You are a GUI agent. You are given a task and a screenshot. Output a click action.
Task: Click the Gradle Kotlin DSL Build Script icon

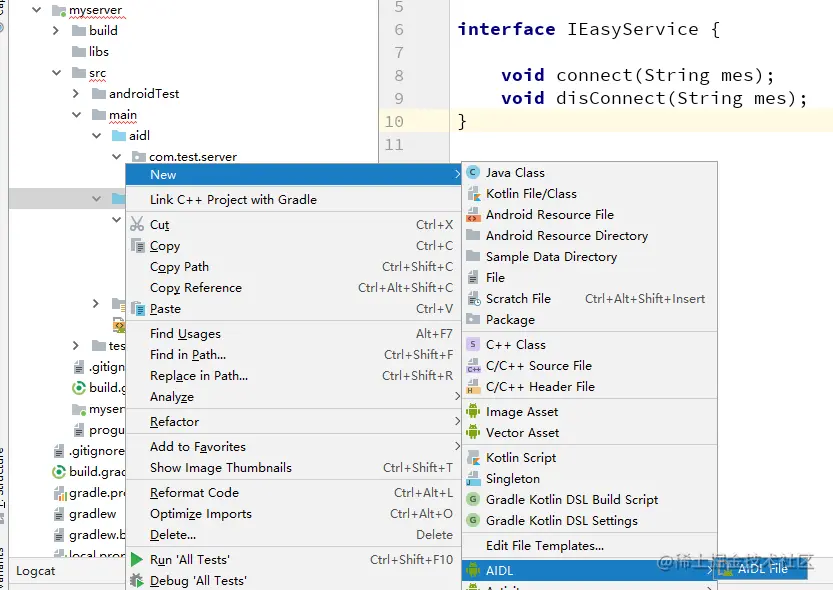coord(473,500)
